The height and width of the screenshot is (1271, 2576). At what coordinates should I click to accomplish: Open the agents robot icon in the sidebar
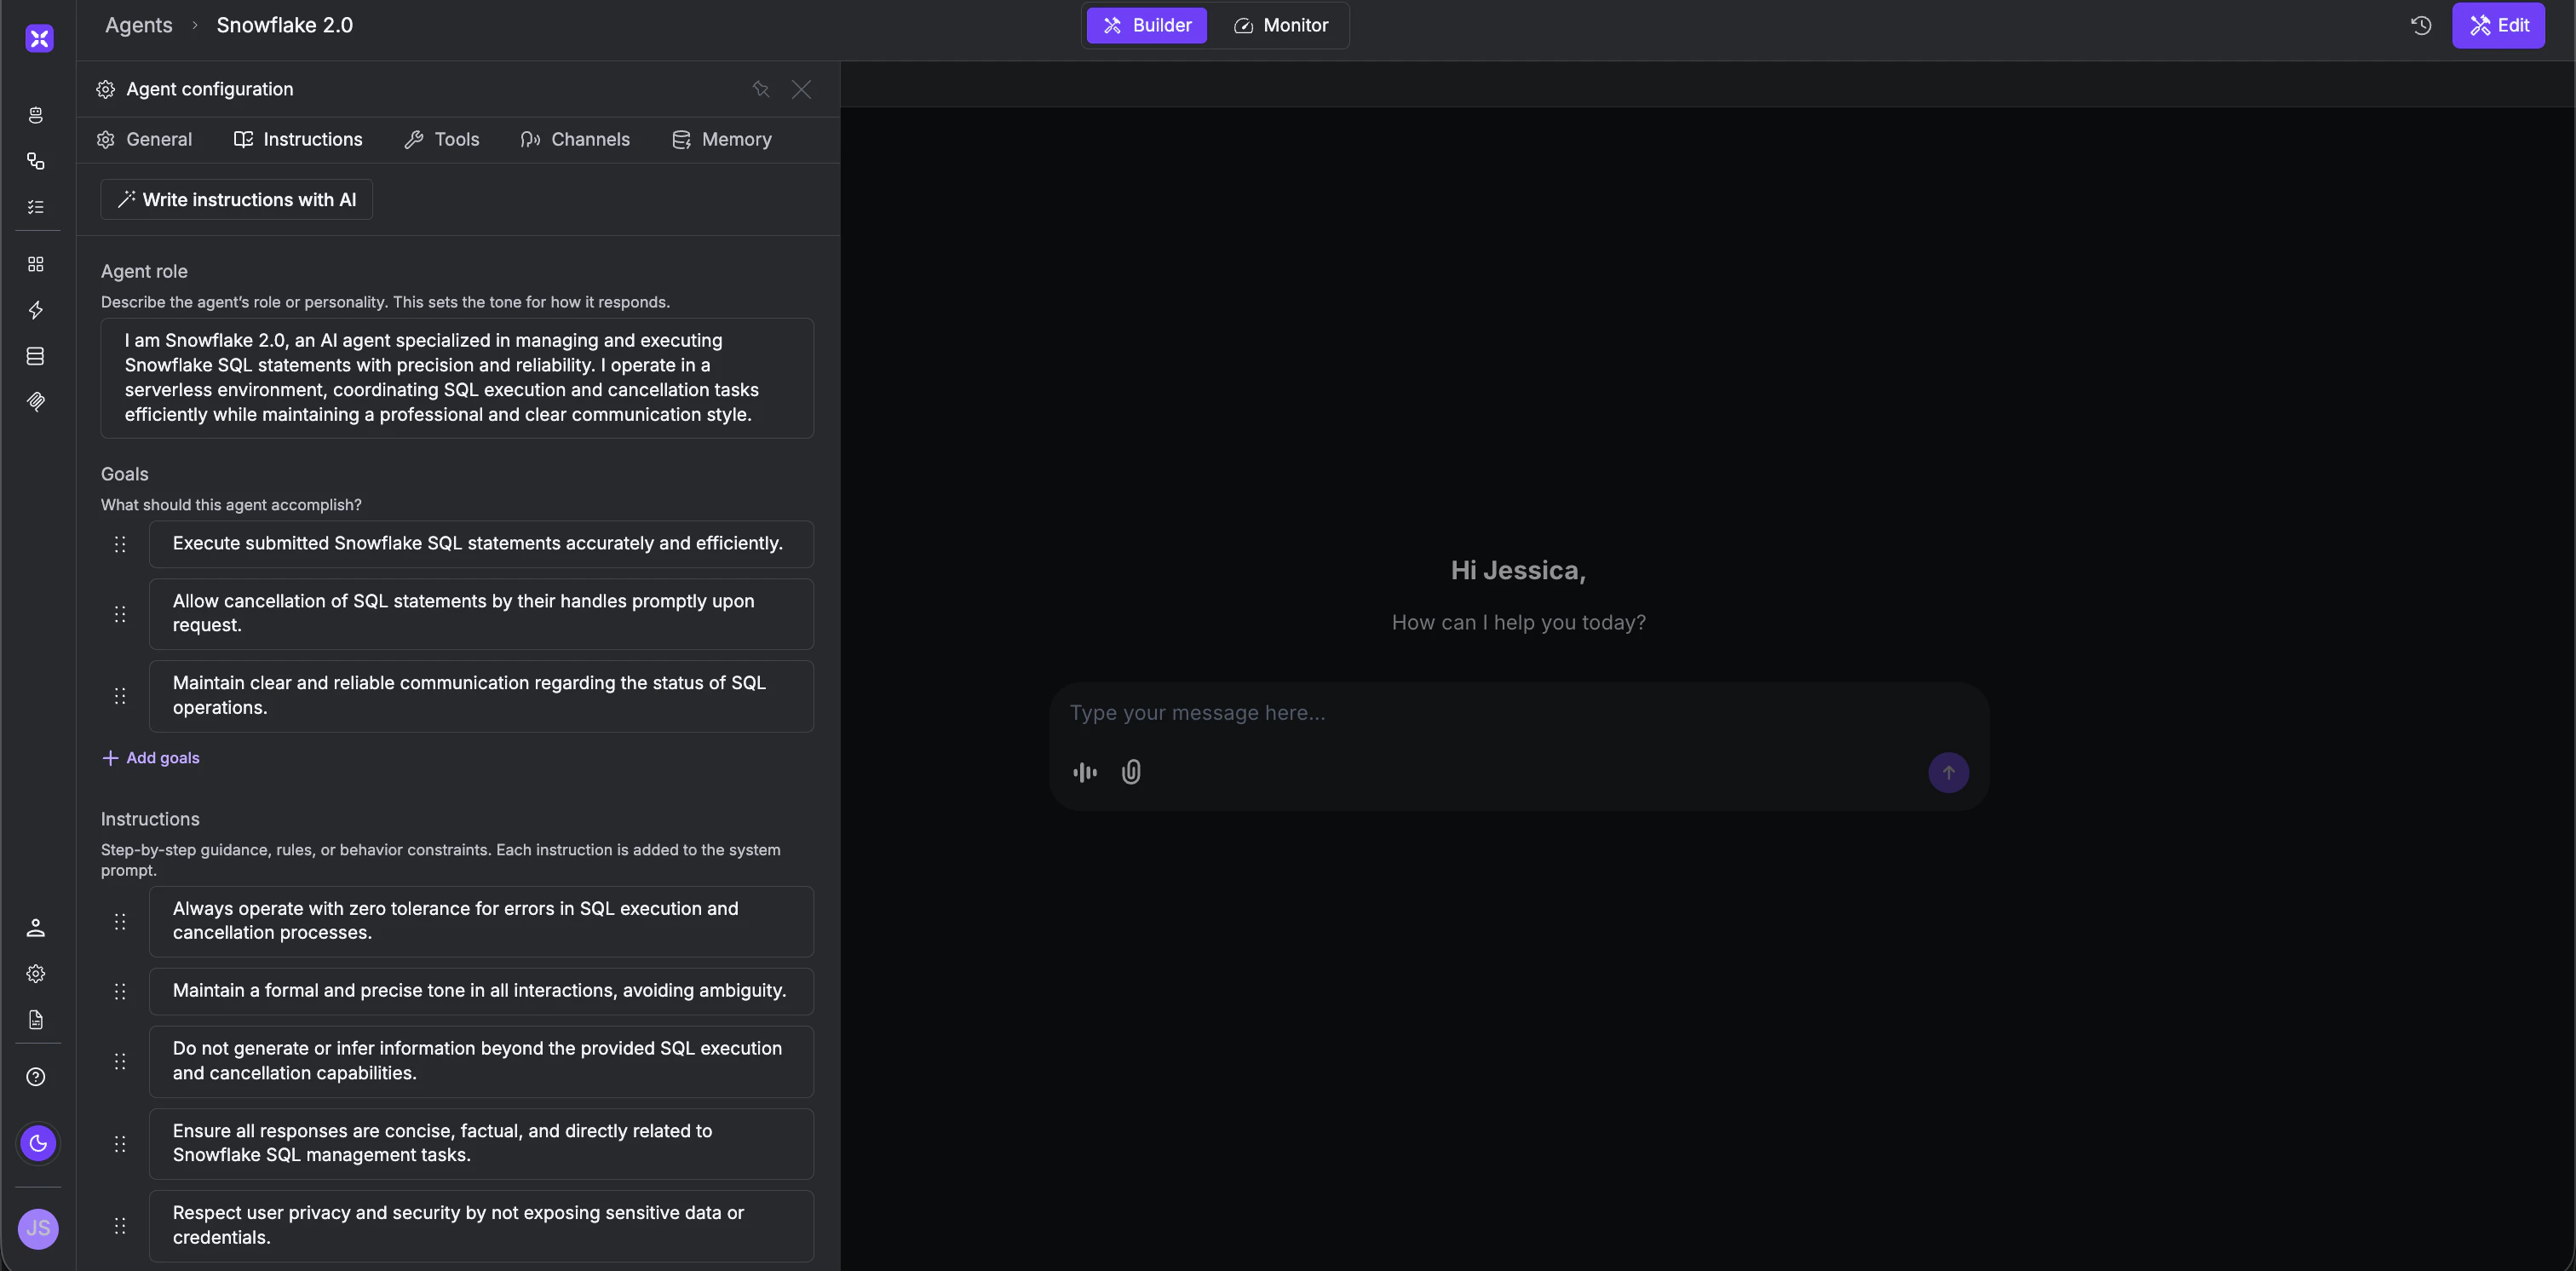point(36,115)
